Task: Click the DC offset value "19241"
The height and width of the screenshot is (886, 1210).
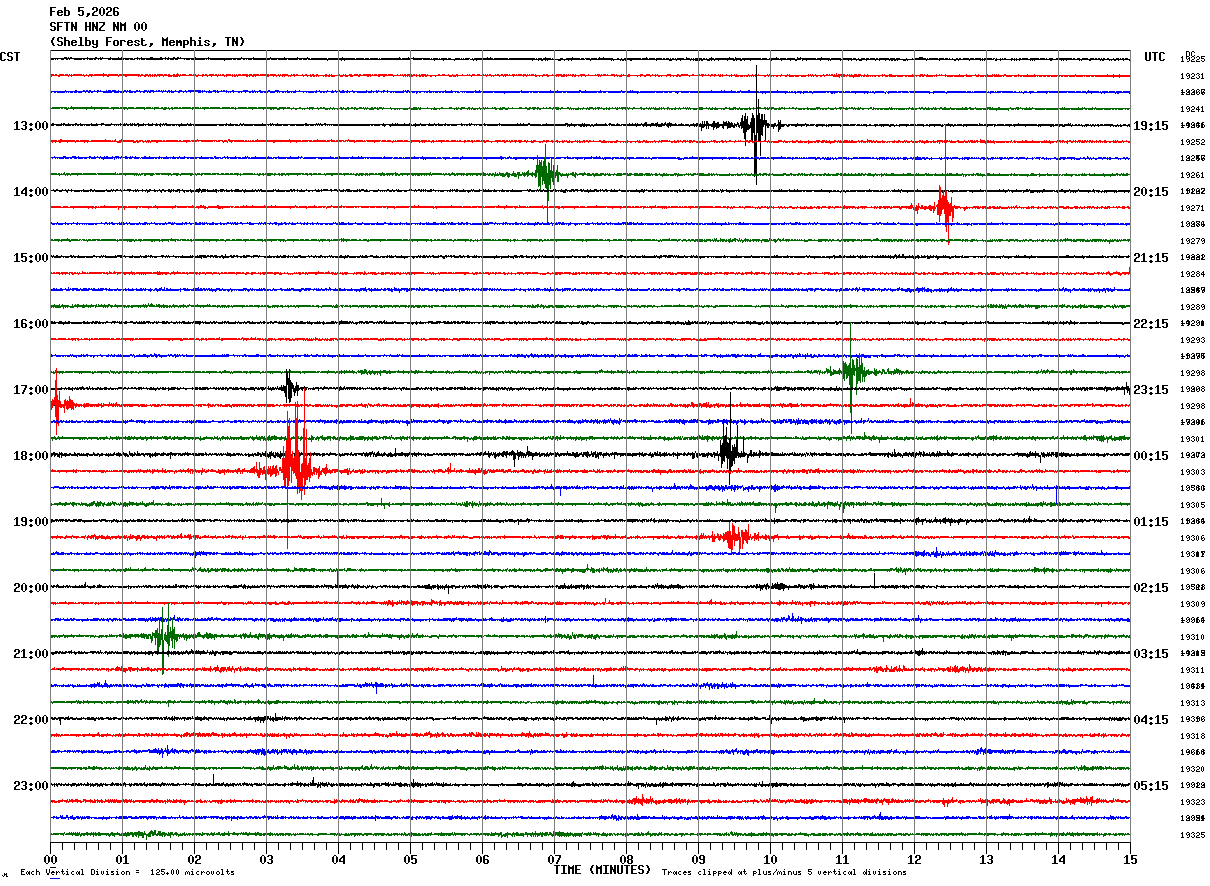Action: (1192, 109)
